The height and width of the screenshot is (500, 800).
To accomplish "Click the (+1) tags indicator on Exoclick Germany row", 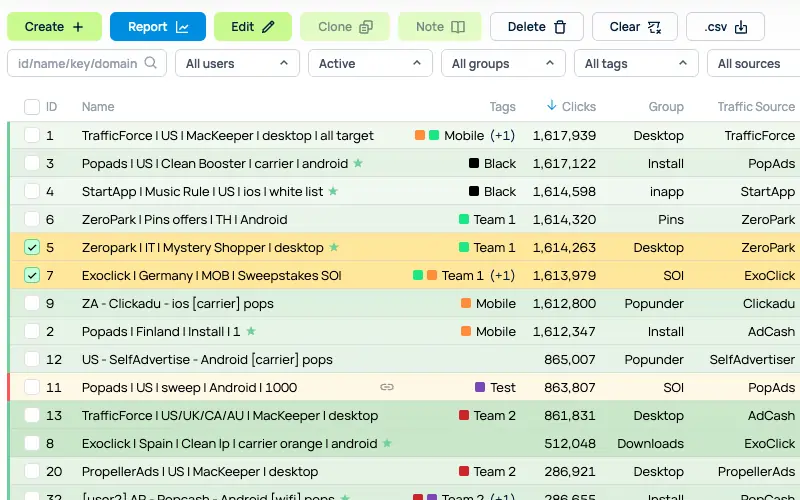I will click(x=503, y=276).
